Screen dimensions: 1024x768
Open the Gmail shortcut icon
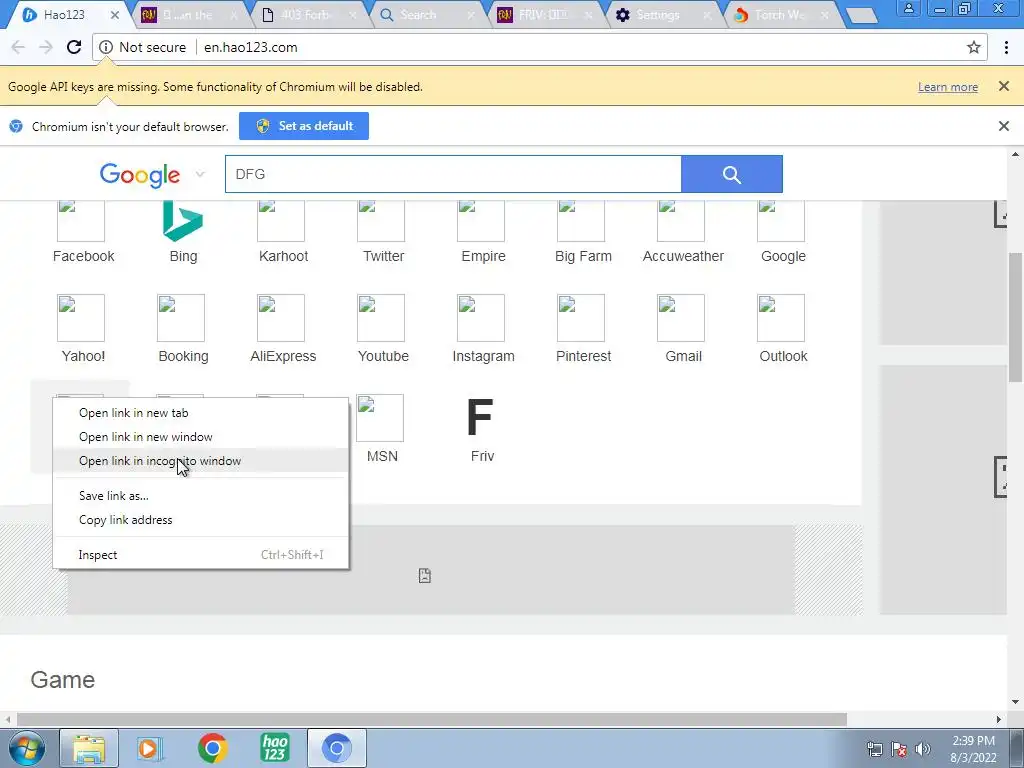[x=680, y=318]
